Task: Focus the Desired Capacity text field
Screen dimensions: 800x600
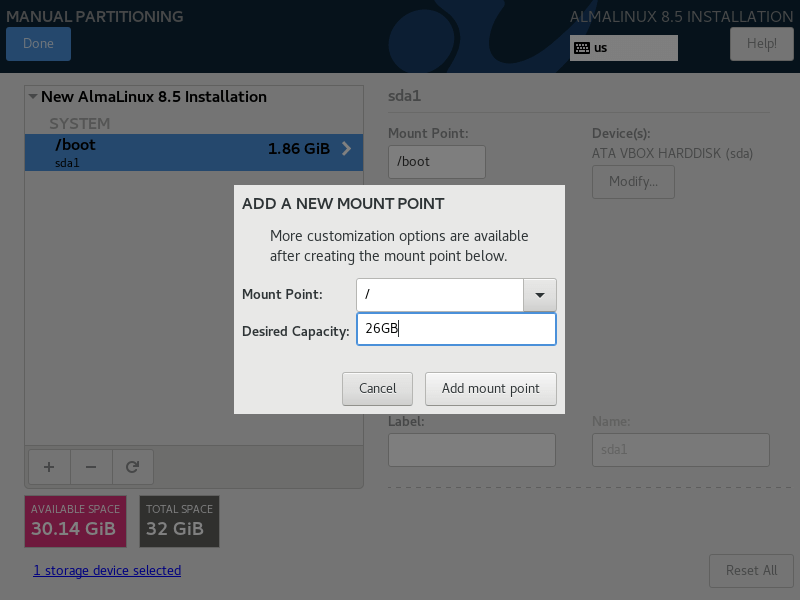Action: click(x=455, y=329)
